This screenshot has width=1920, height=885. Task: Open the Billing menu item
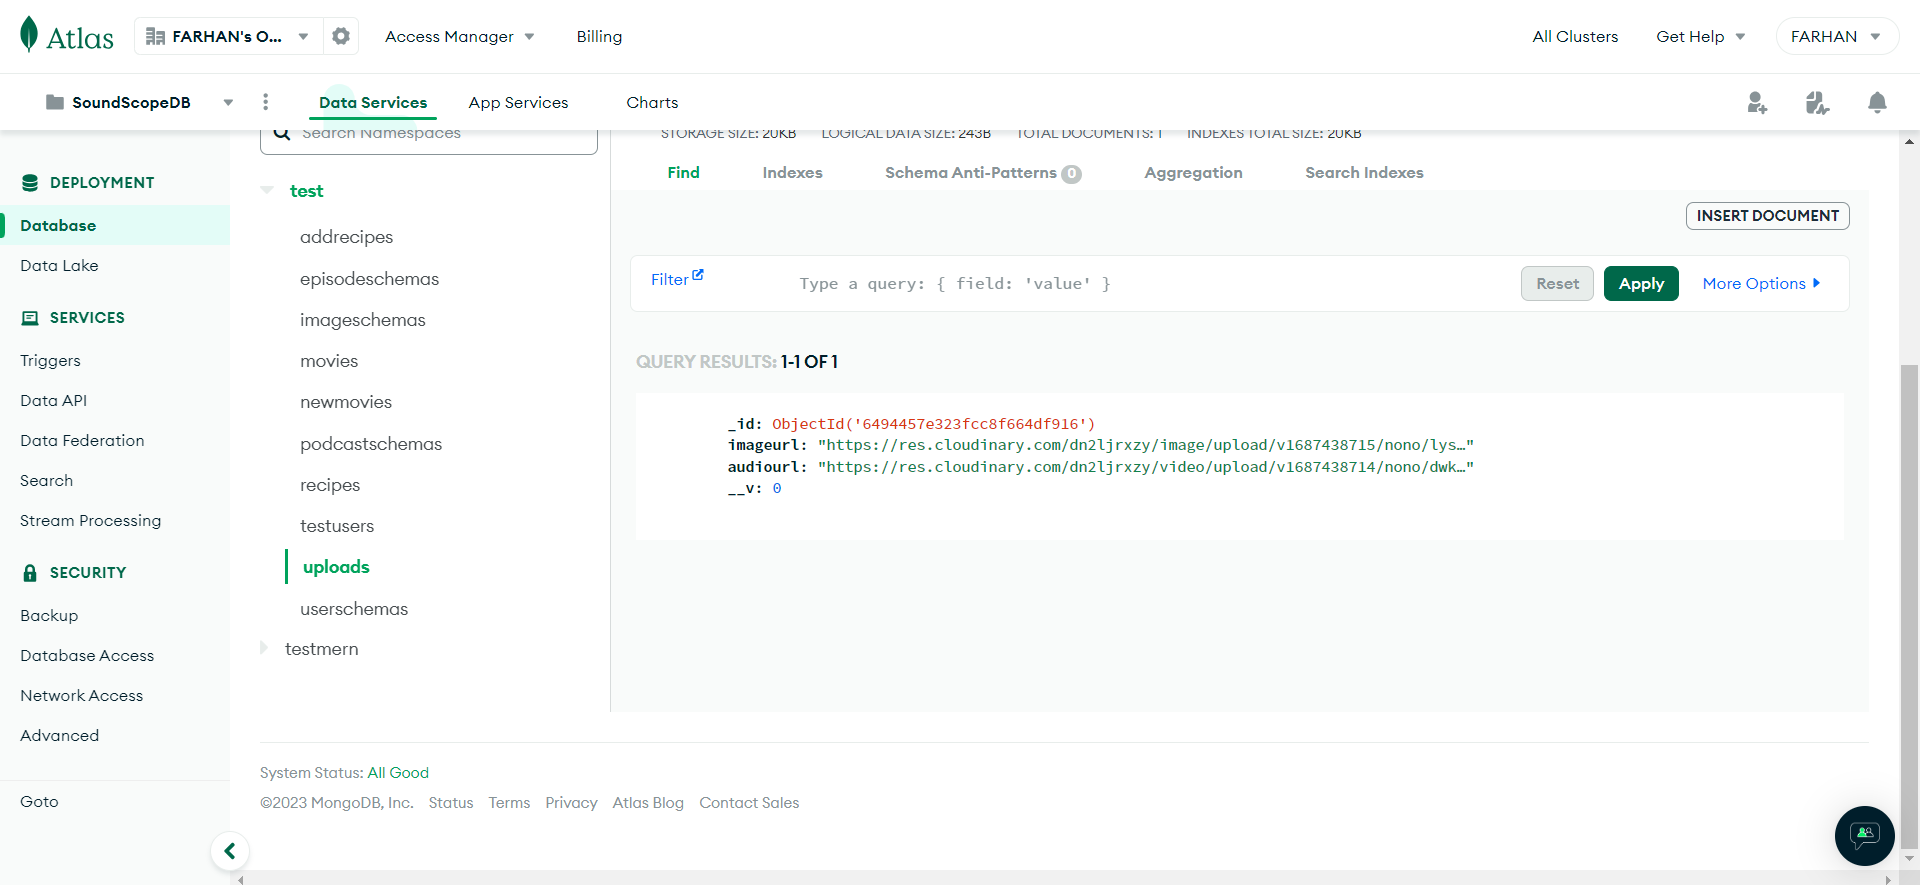pos(599,36)
